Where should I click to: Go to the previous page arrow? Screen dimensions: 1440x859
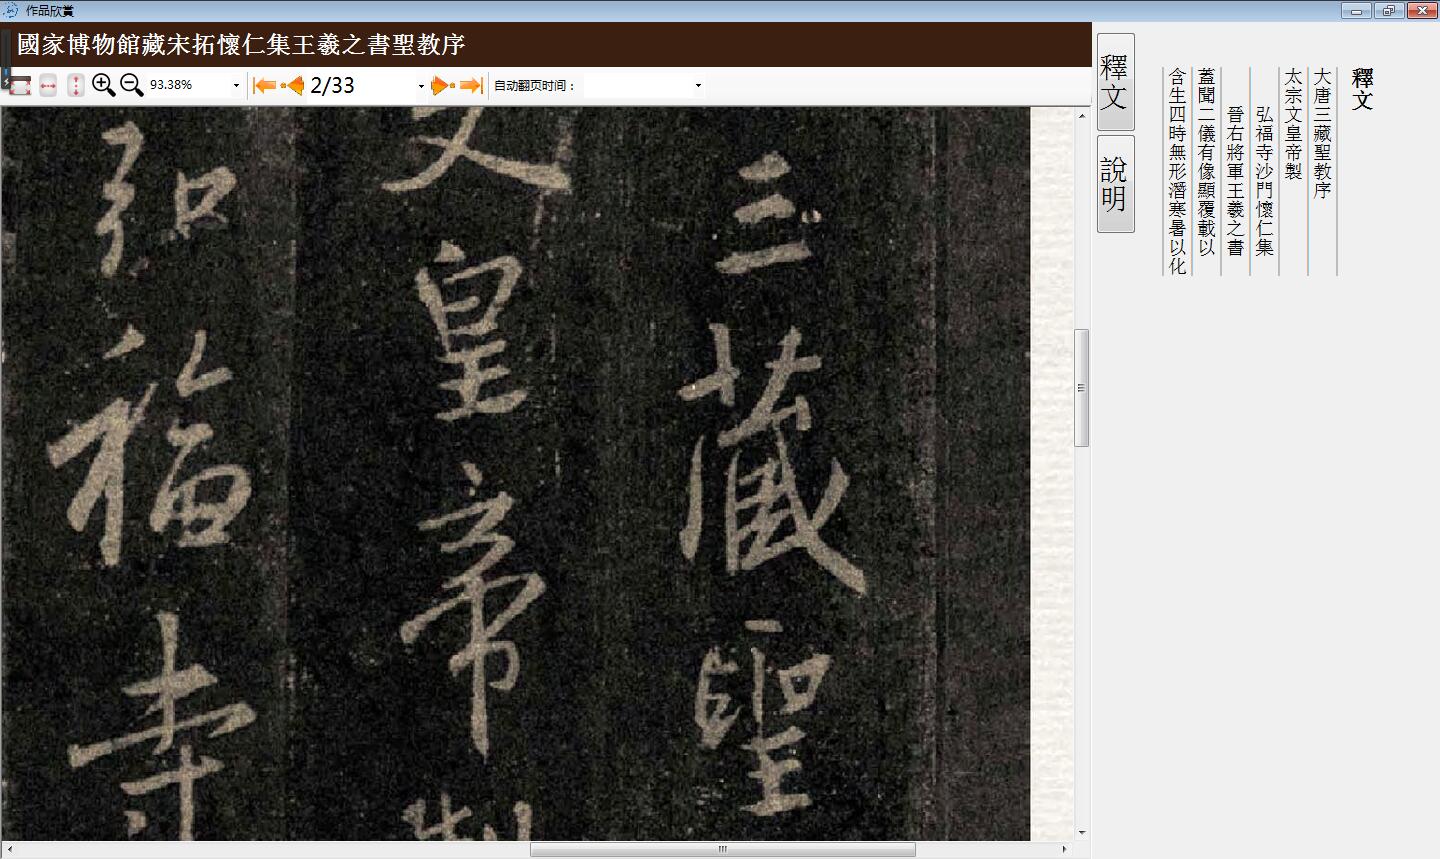point(293,85)
